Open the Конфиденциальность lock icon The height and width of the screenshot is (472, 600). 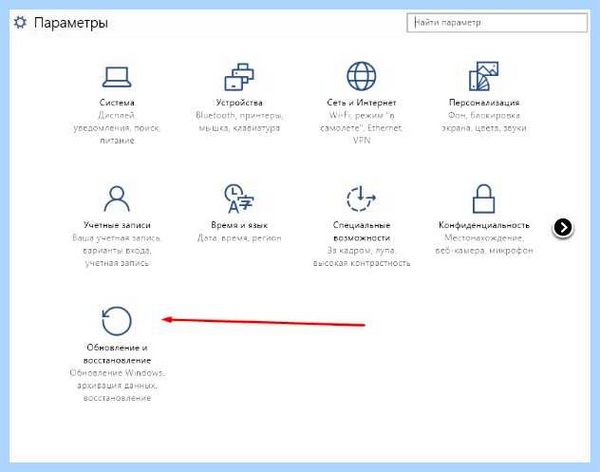click(484, 198)
